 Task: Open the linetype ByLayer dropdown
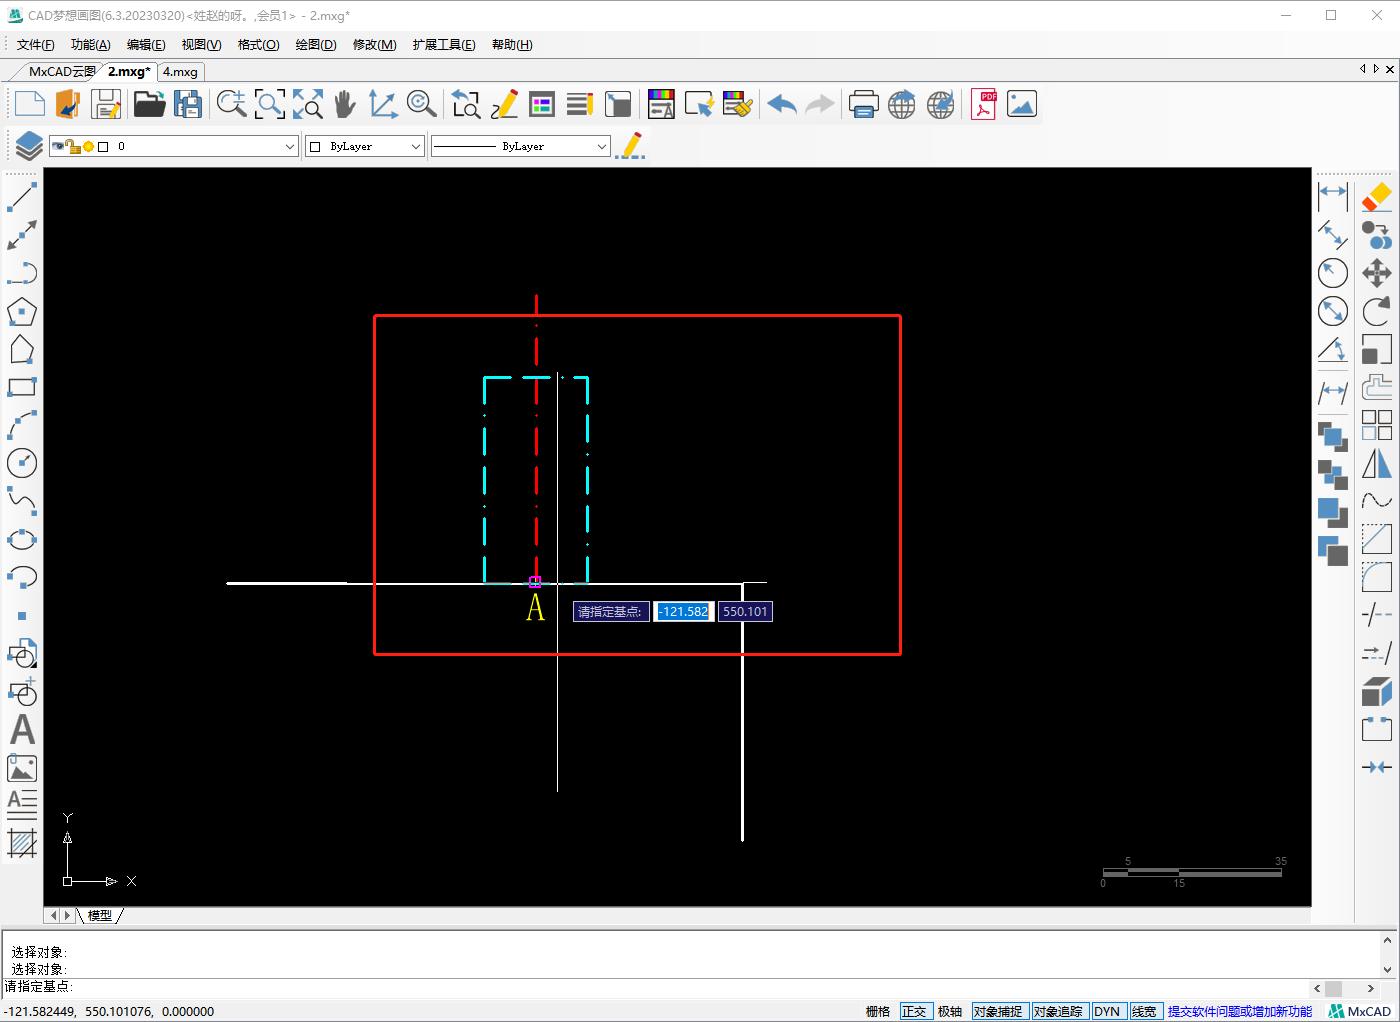604,146
